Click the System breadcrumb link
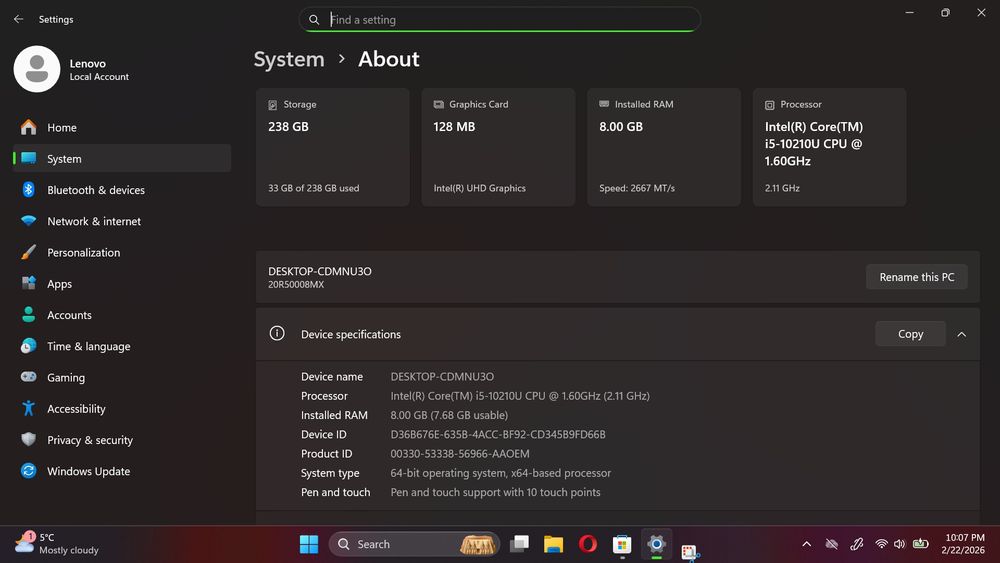1000x563 pixels. click(289, 59)
